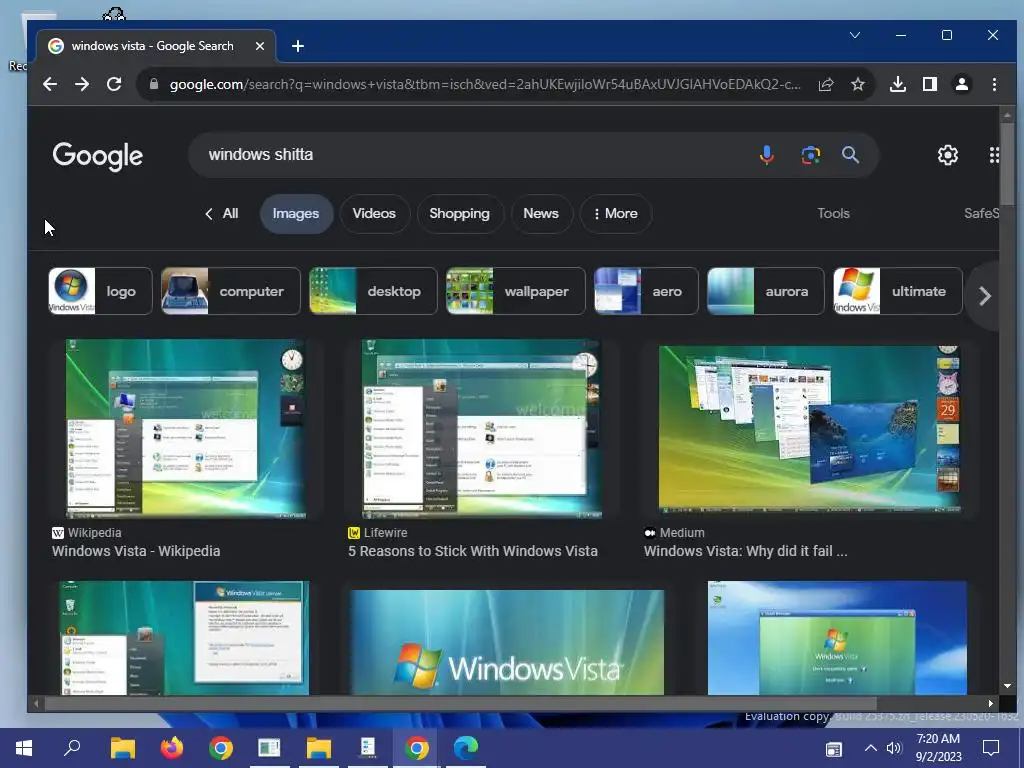This screenshot has height=768, width=1024.
Task: Filter images by logo chip
Action: pyautogui.click(x=100, y=291)
